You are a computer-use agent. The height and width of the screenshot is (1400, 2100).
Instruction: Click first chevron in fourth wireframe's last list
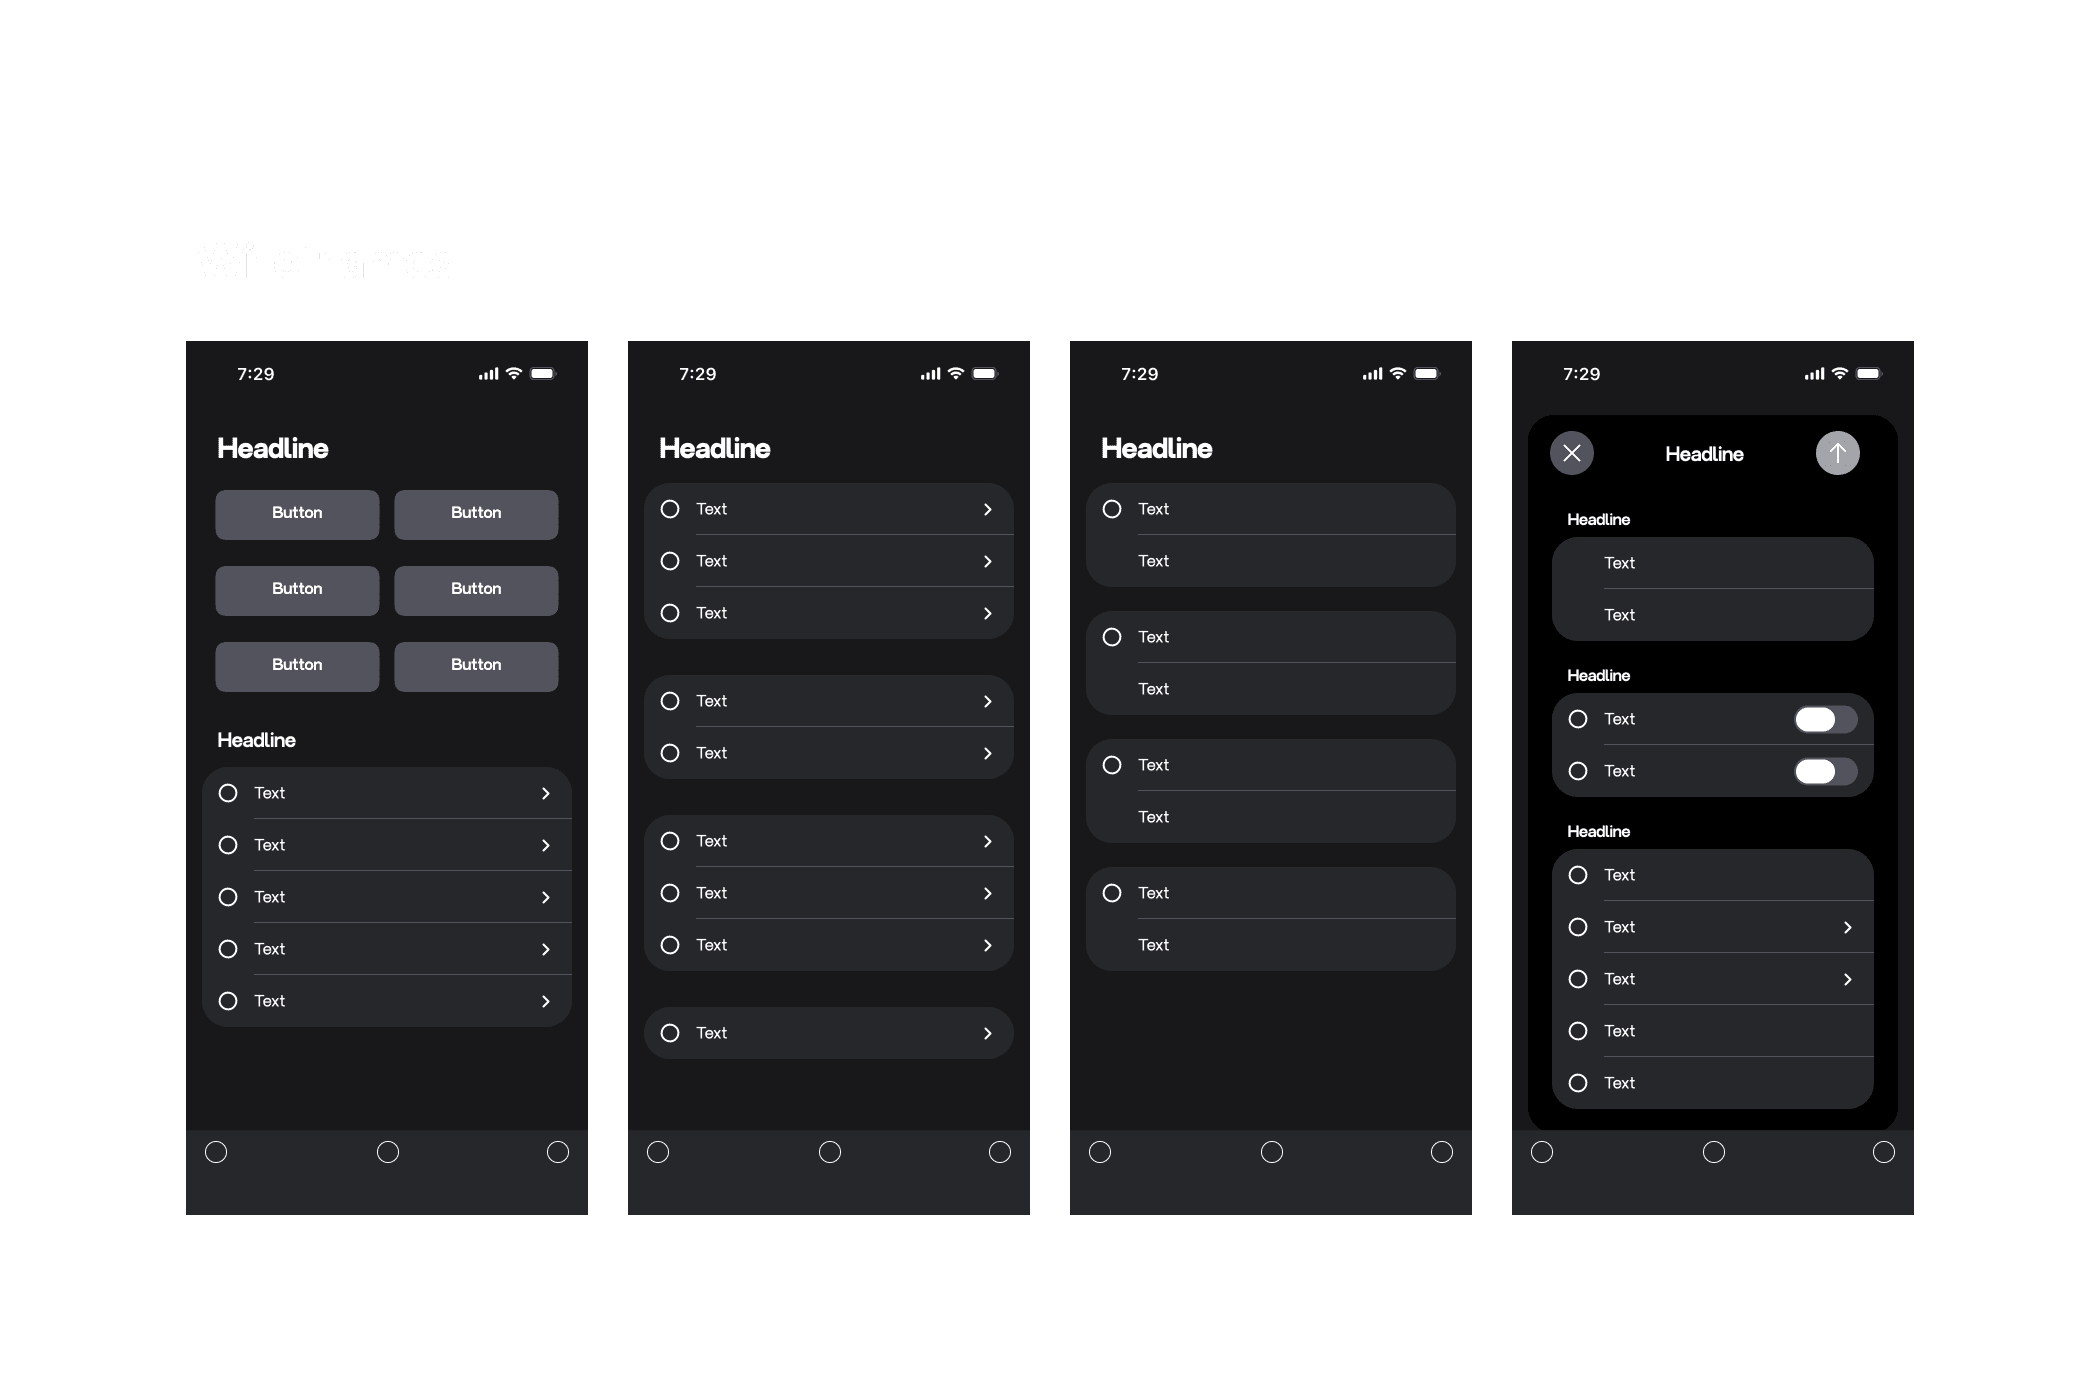pyautogui.click(x=1848, y=927)
